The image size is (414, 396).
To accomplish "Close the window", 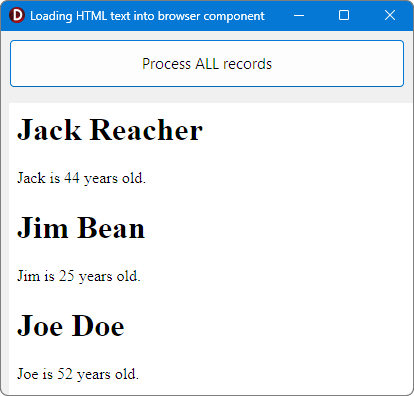I will click(390, 15).
